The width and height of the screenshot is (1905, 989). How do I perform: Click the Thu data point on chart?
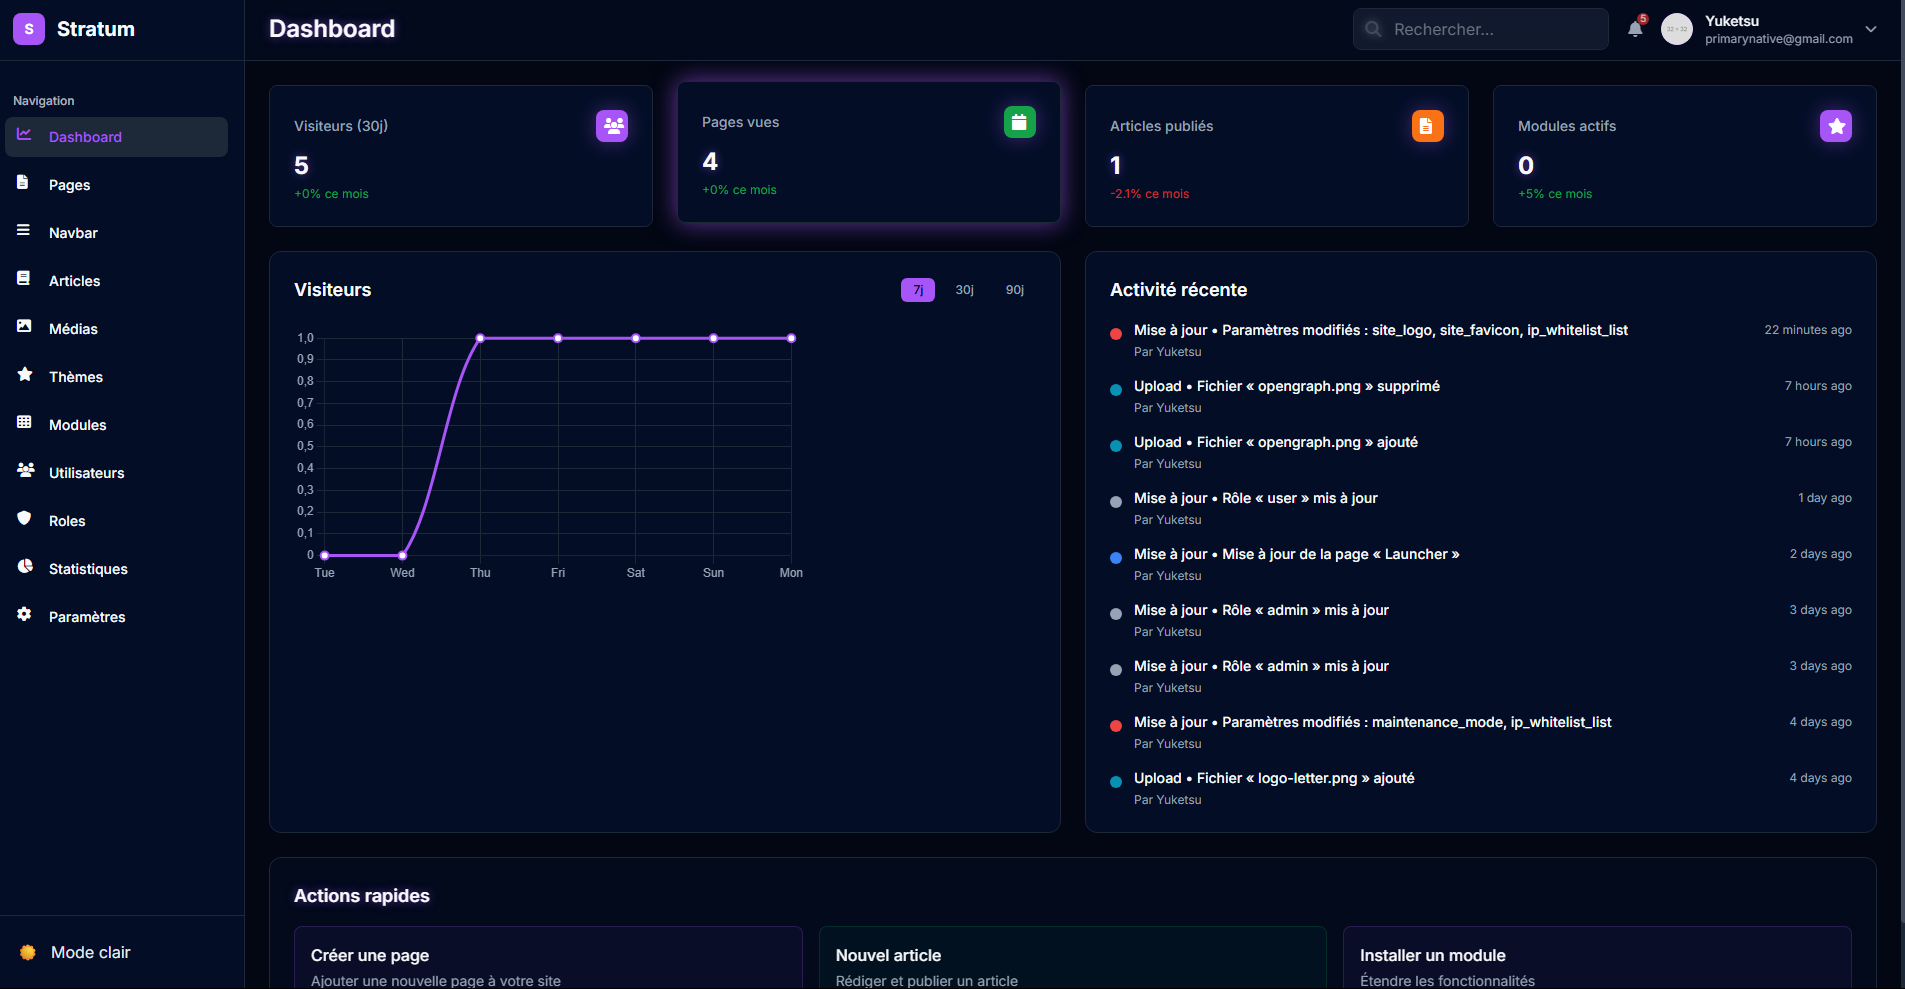480,338
